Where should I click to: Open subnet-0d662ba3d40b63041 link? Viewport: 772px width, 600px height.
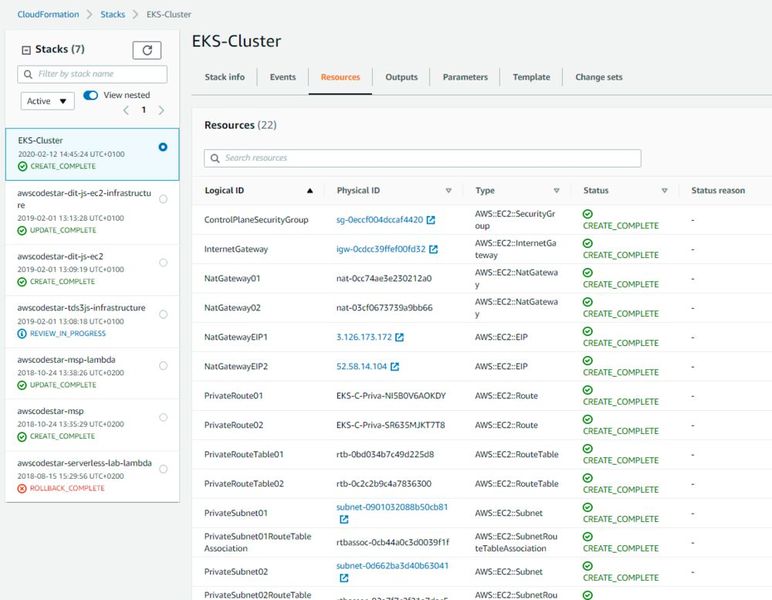[392, 566]
